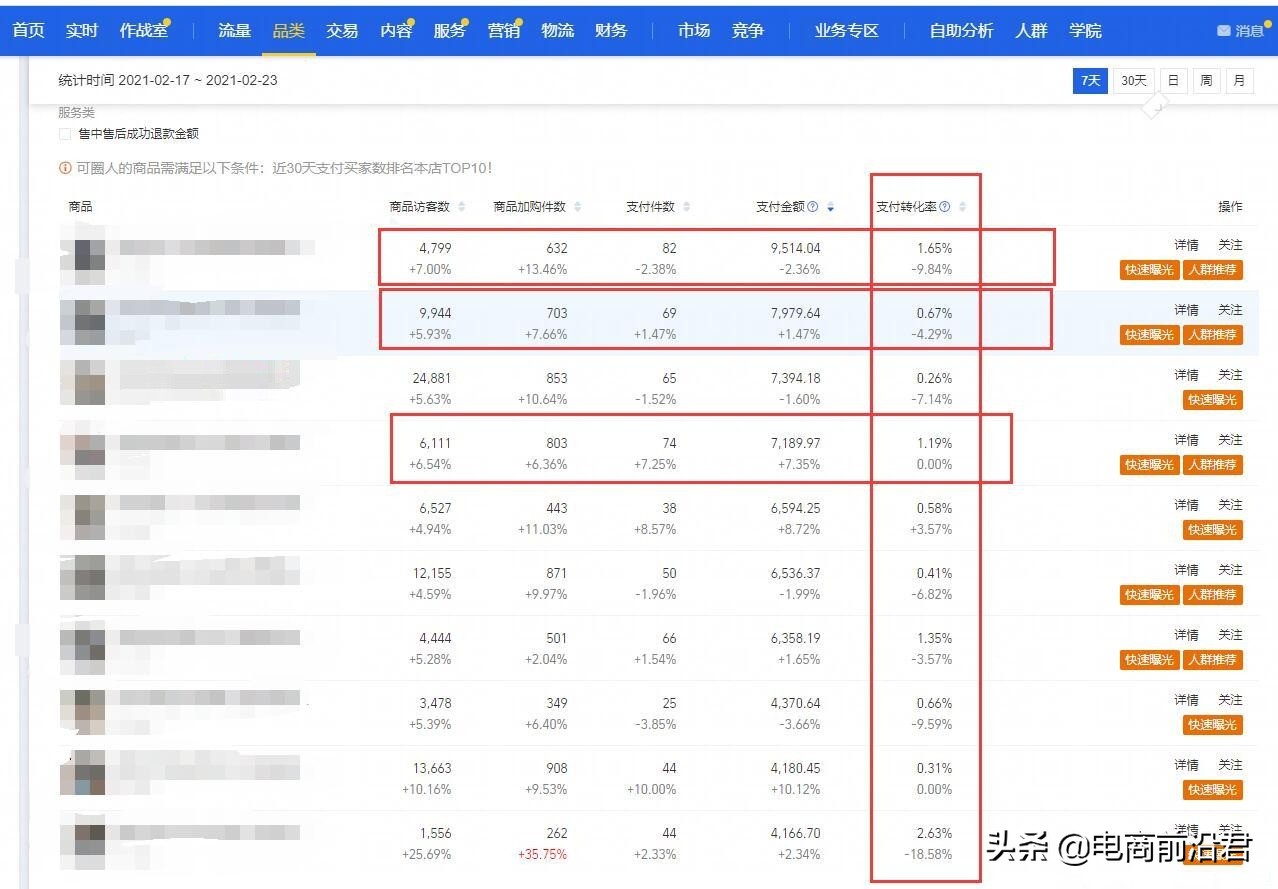Click the help icon beside 支付转化率 header
Viewport: 1278px width, 889px height.
point(947,206)
